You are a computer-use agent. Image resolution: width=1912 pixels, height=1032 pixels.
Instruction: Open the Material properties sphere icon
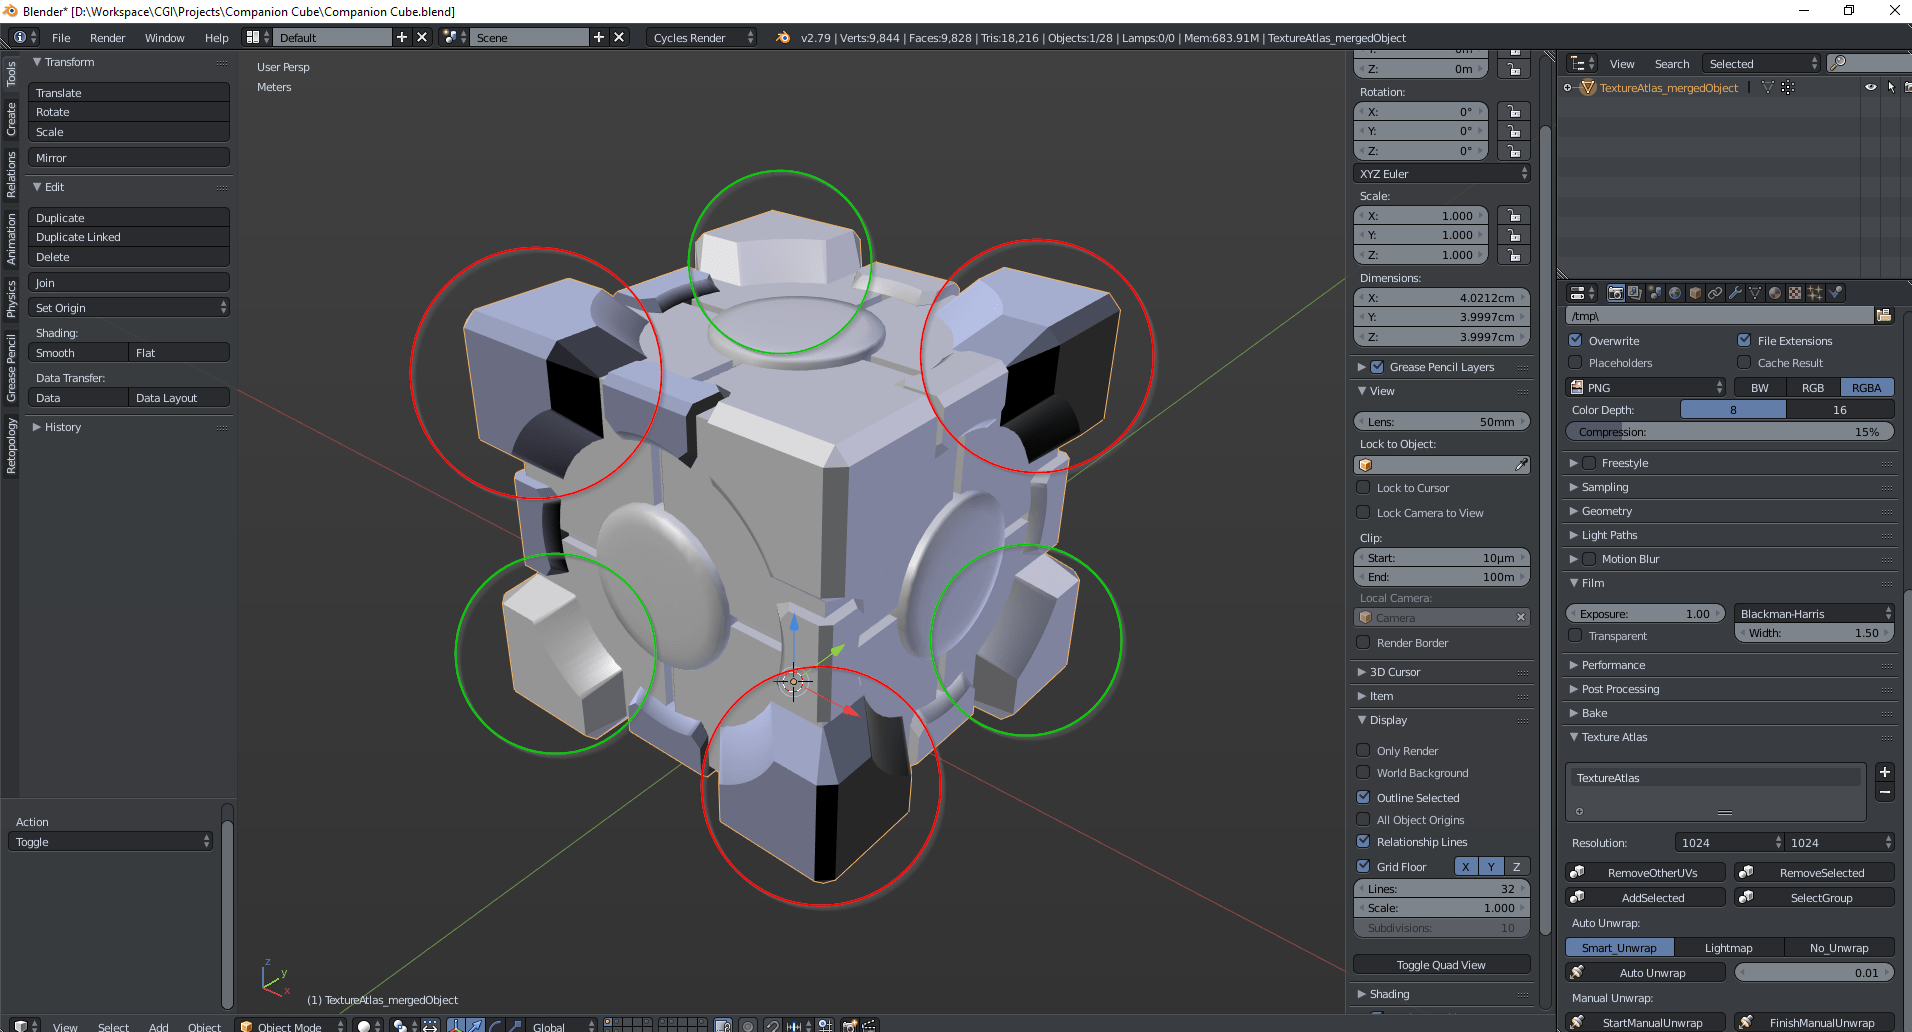tap(1775, 292)
